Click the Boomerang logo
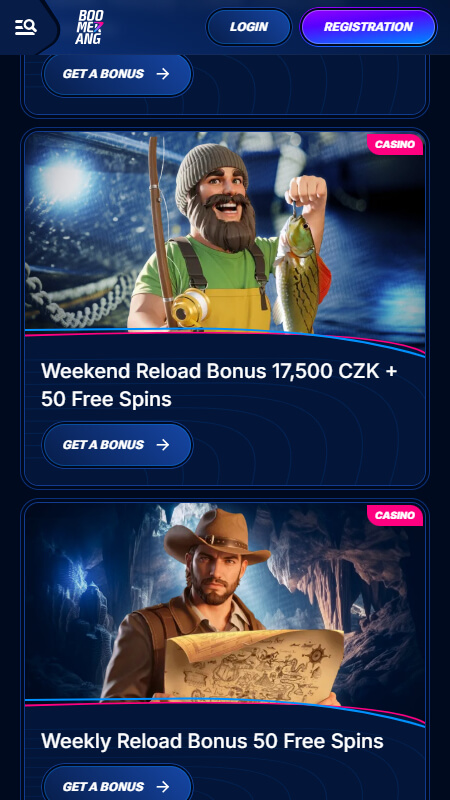The image size is (450, 800). click(x=90, y=27)
